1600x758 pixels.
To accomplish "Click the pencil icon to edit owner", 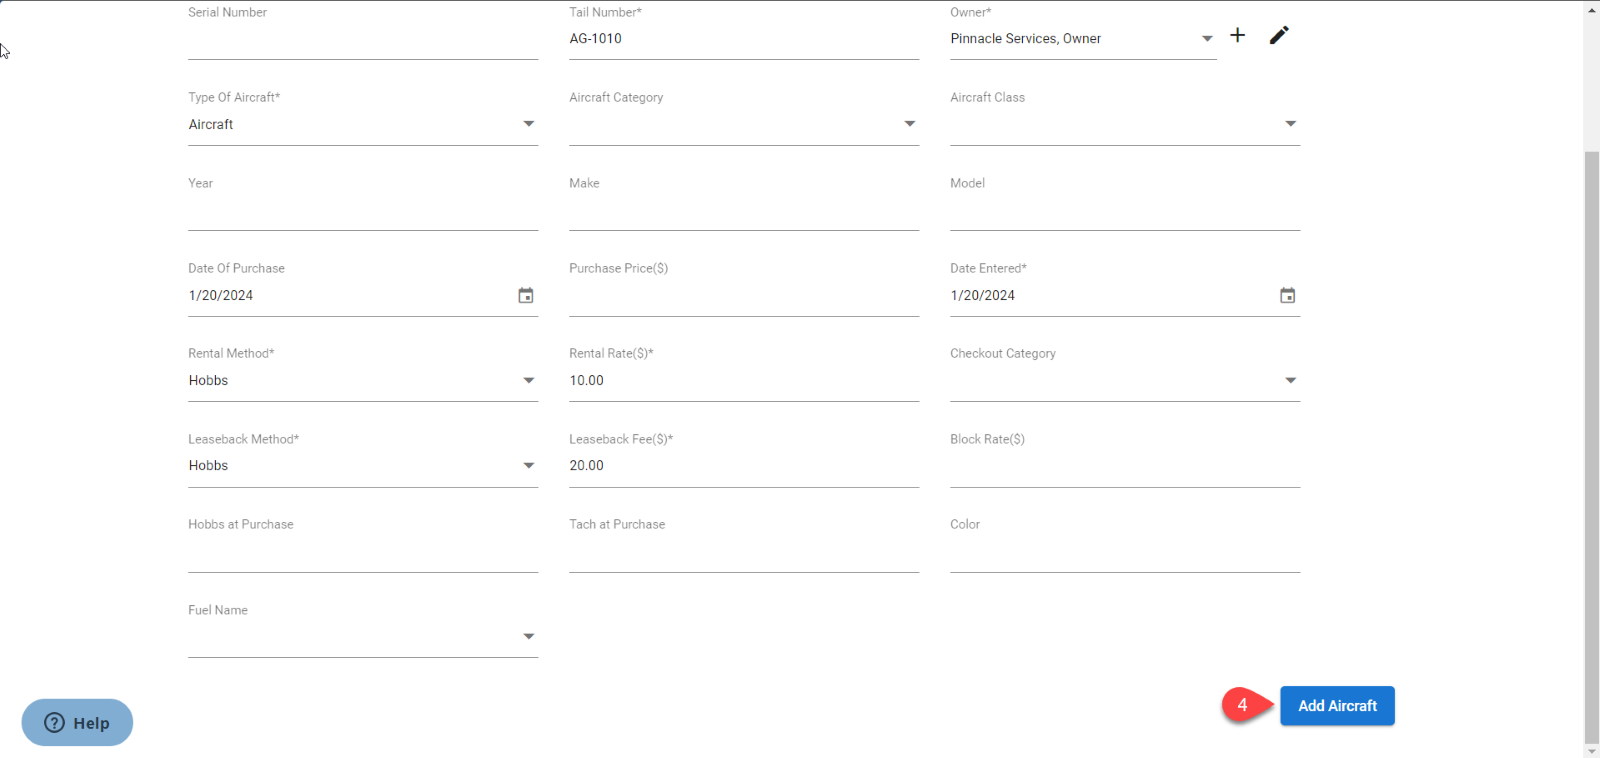I will point(1279,36).
